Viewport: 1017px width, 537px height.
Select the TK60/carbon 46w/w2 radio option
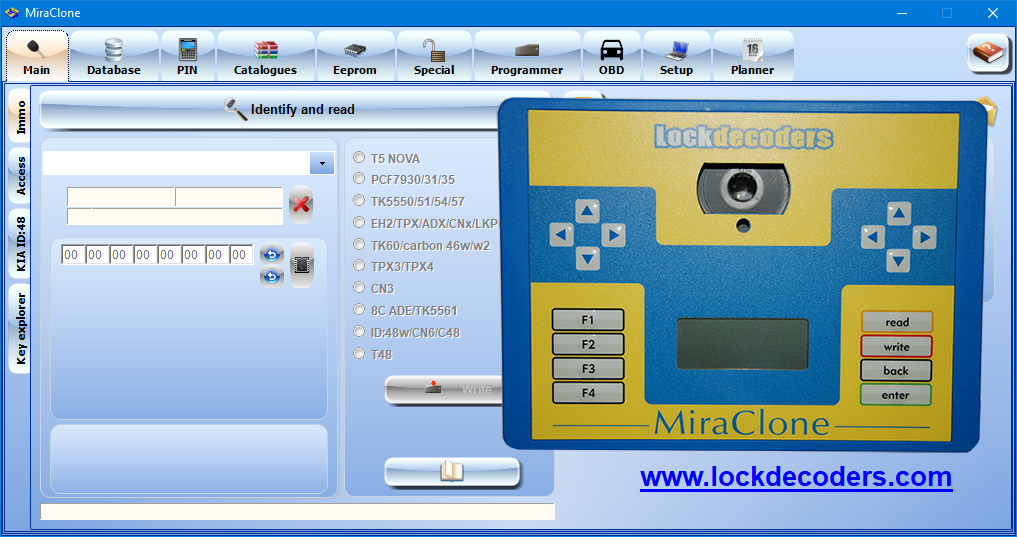[x=359, y=245]
